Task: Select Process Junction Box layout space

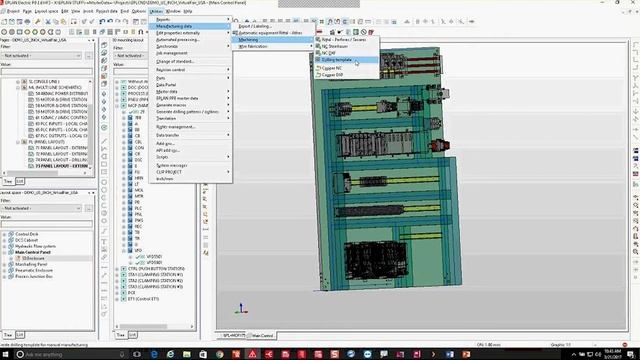Action: (x=33, y=277)
